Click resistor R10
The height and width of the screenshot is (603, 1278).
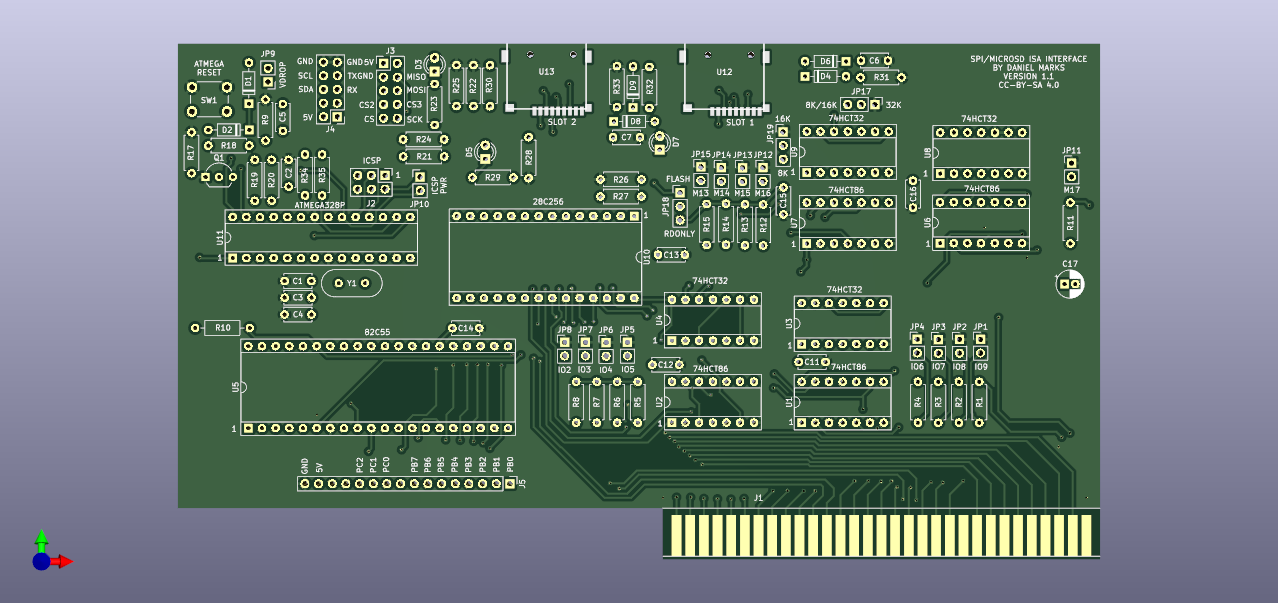222,328
